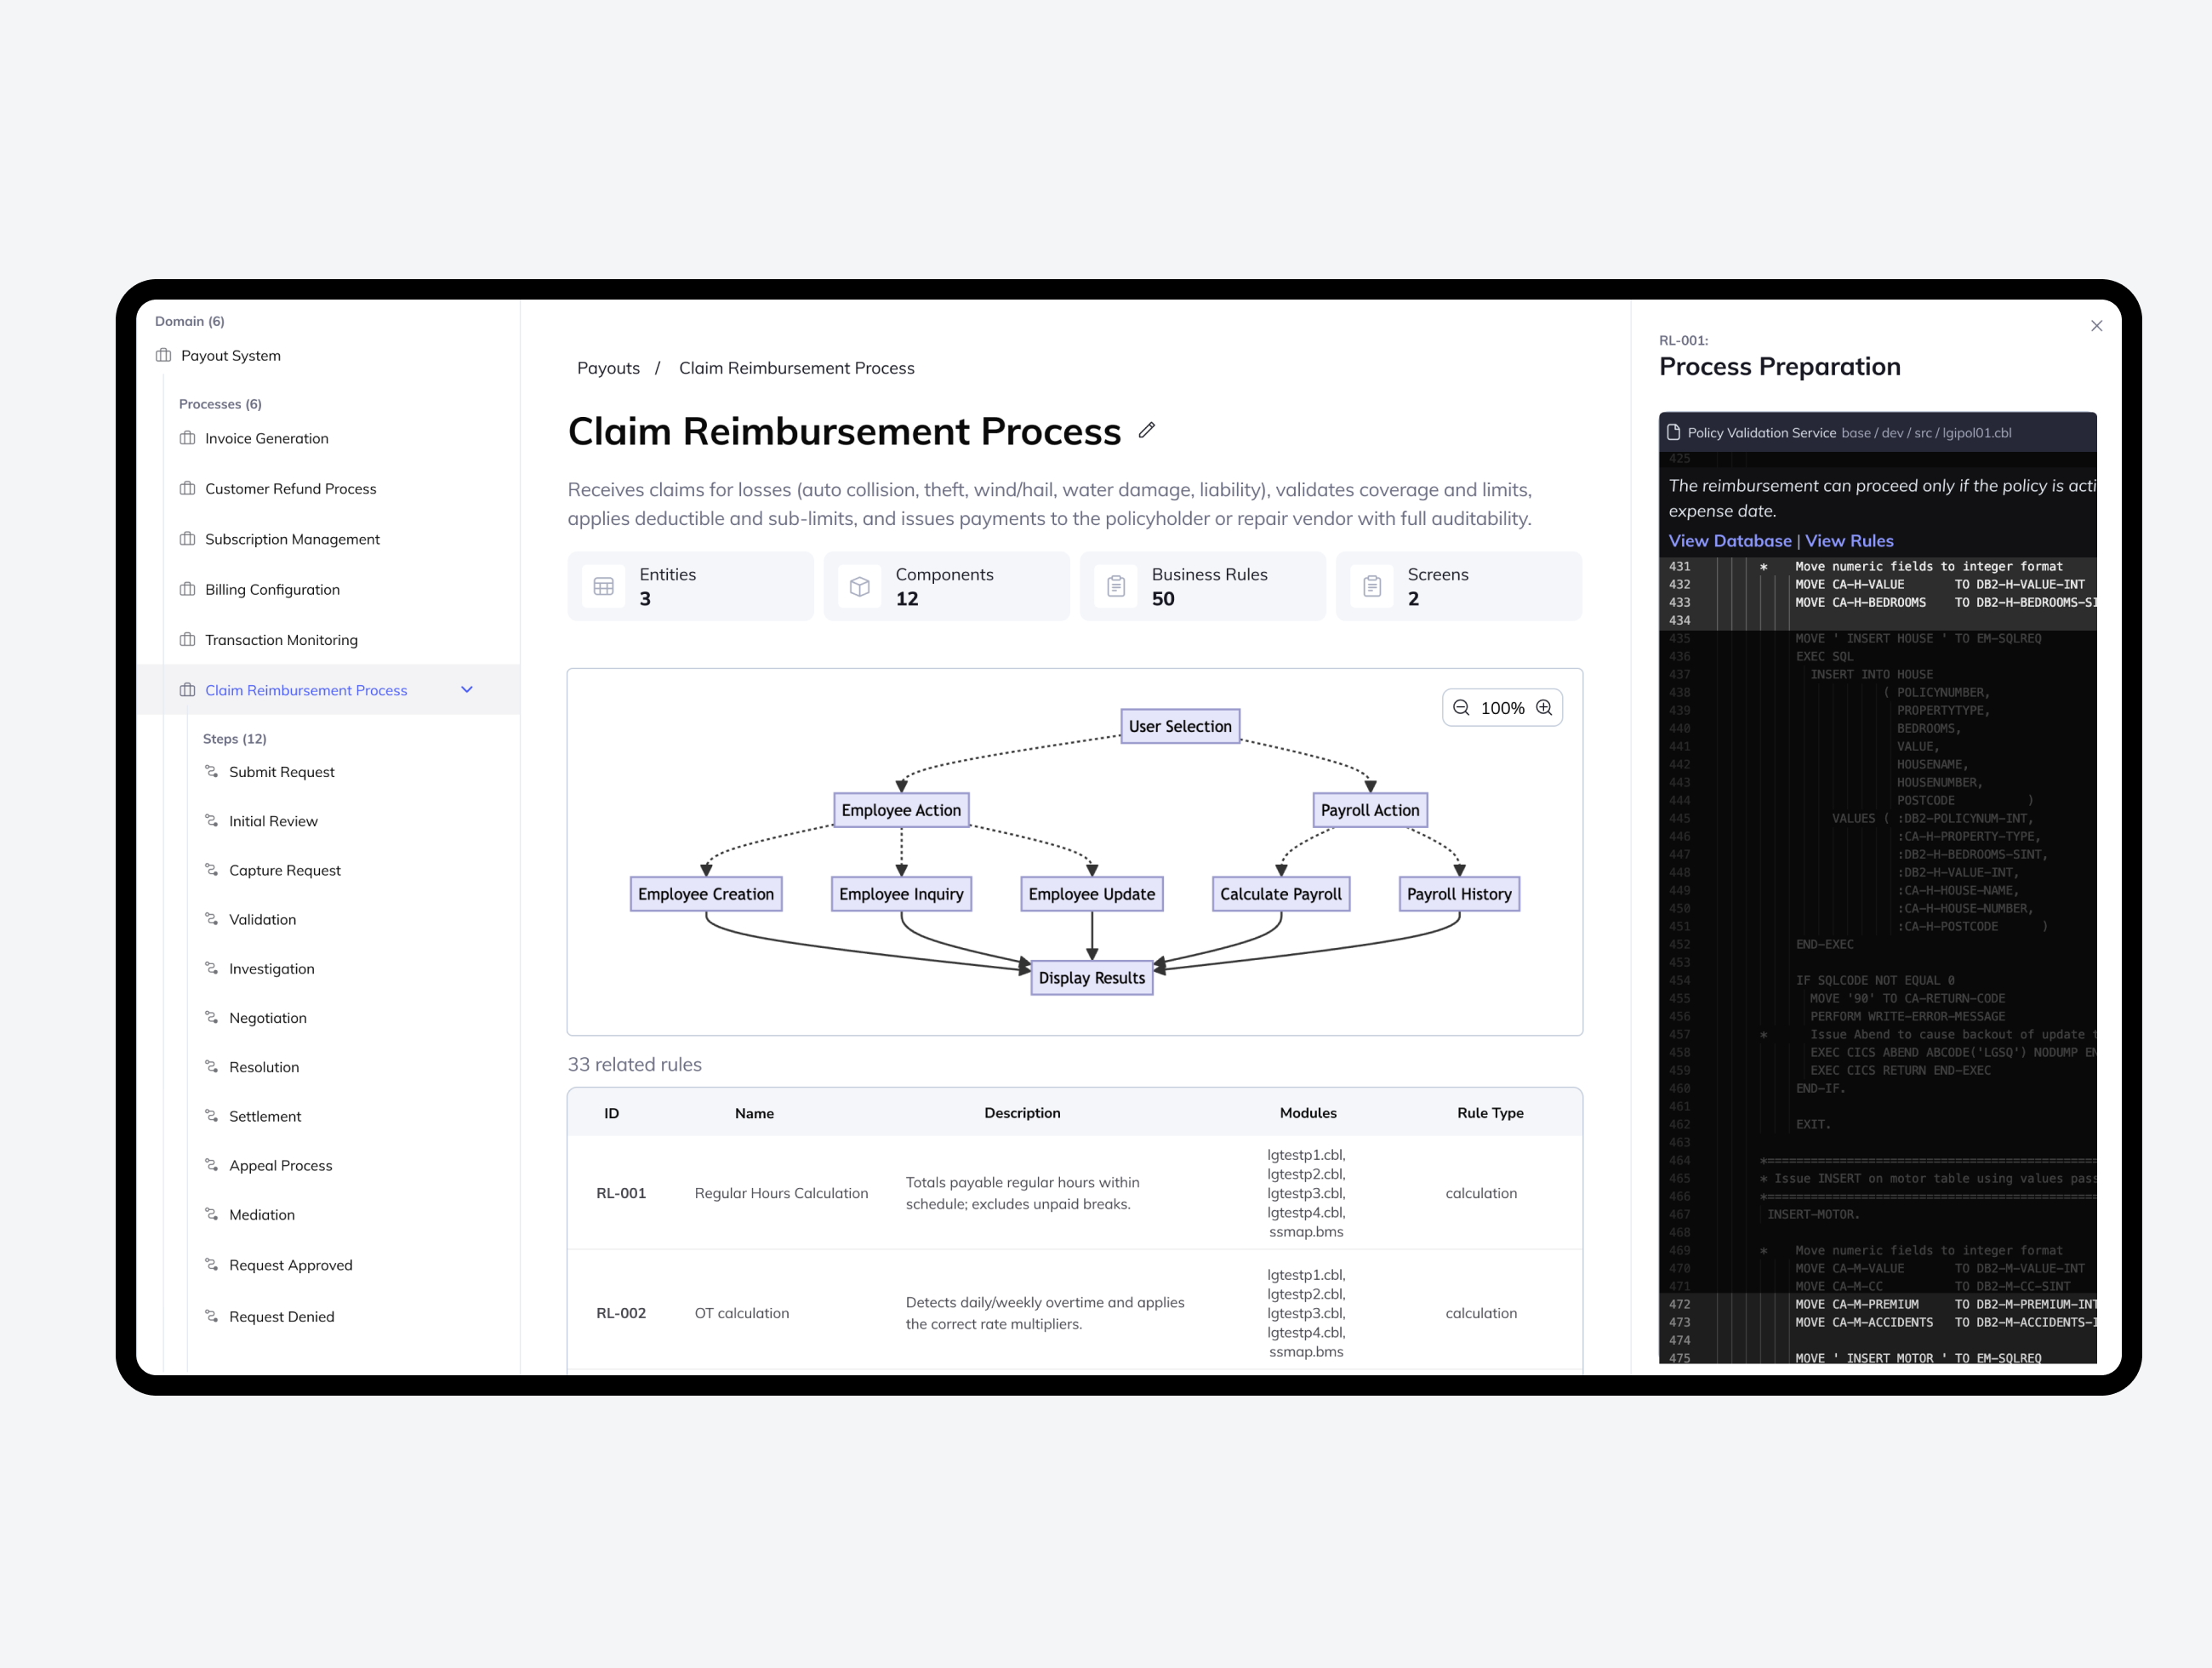This screenshot has width=2212, height=1668.
Task: Zoom out the flow diagram
Action: tap(1460, 708)
